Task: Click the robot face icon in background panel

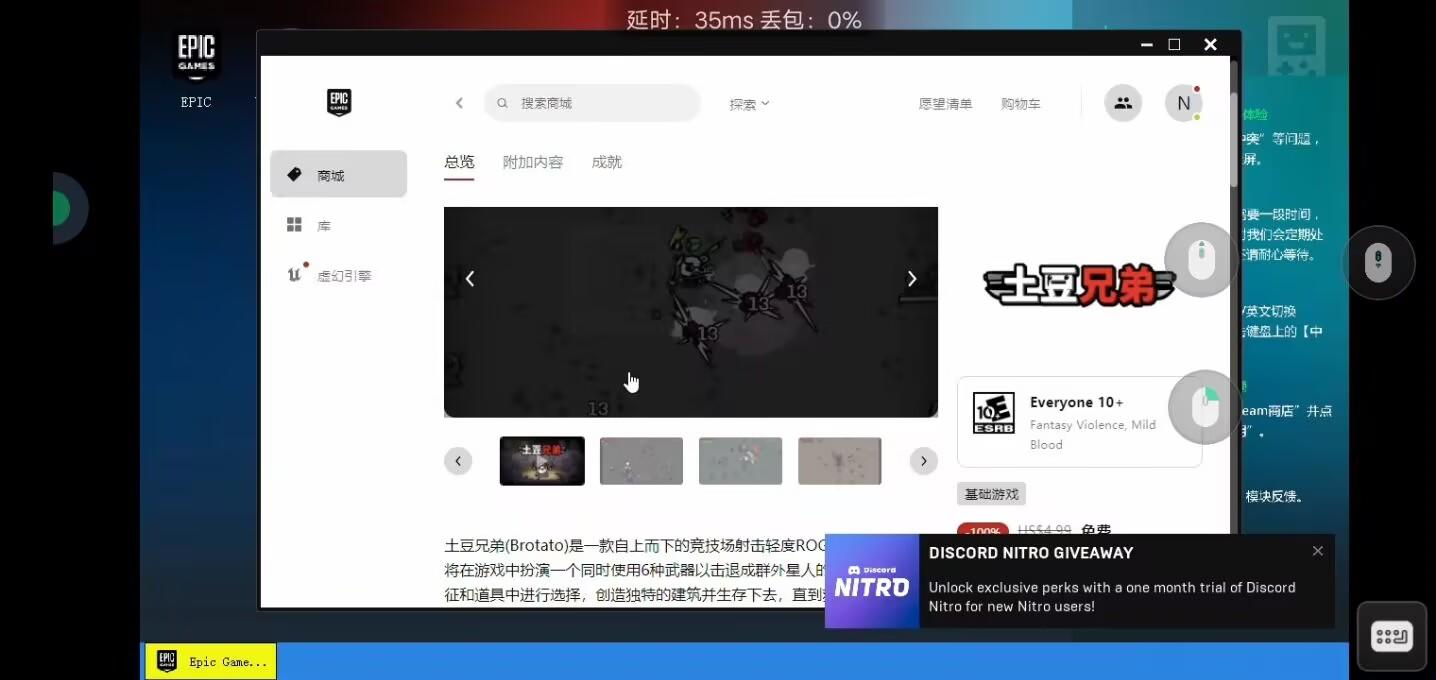Action: pyautogui.click(x=1297, y=45)
